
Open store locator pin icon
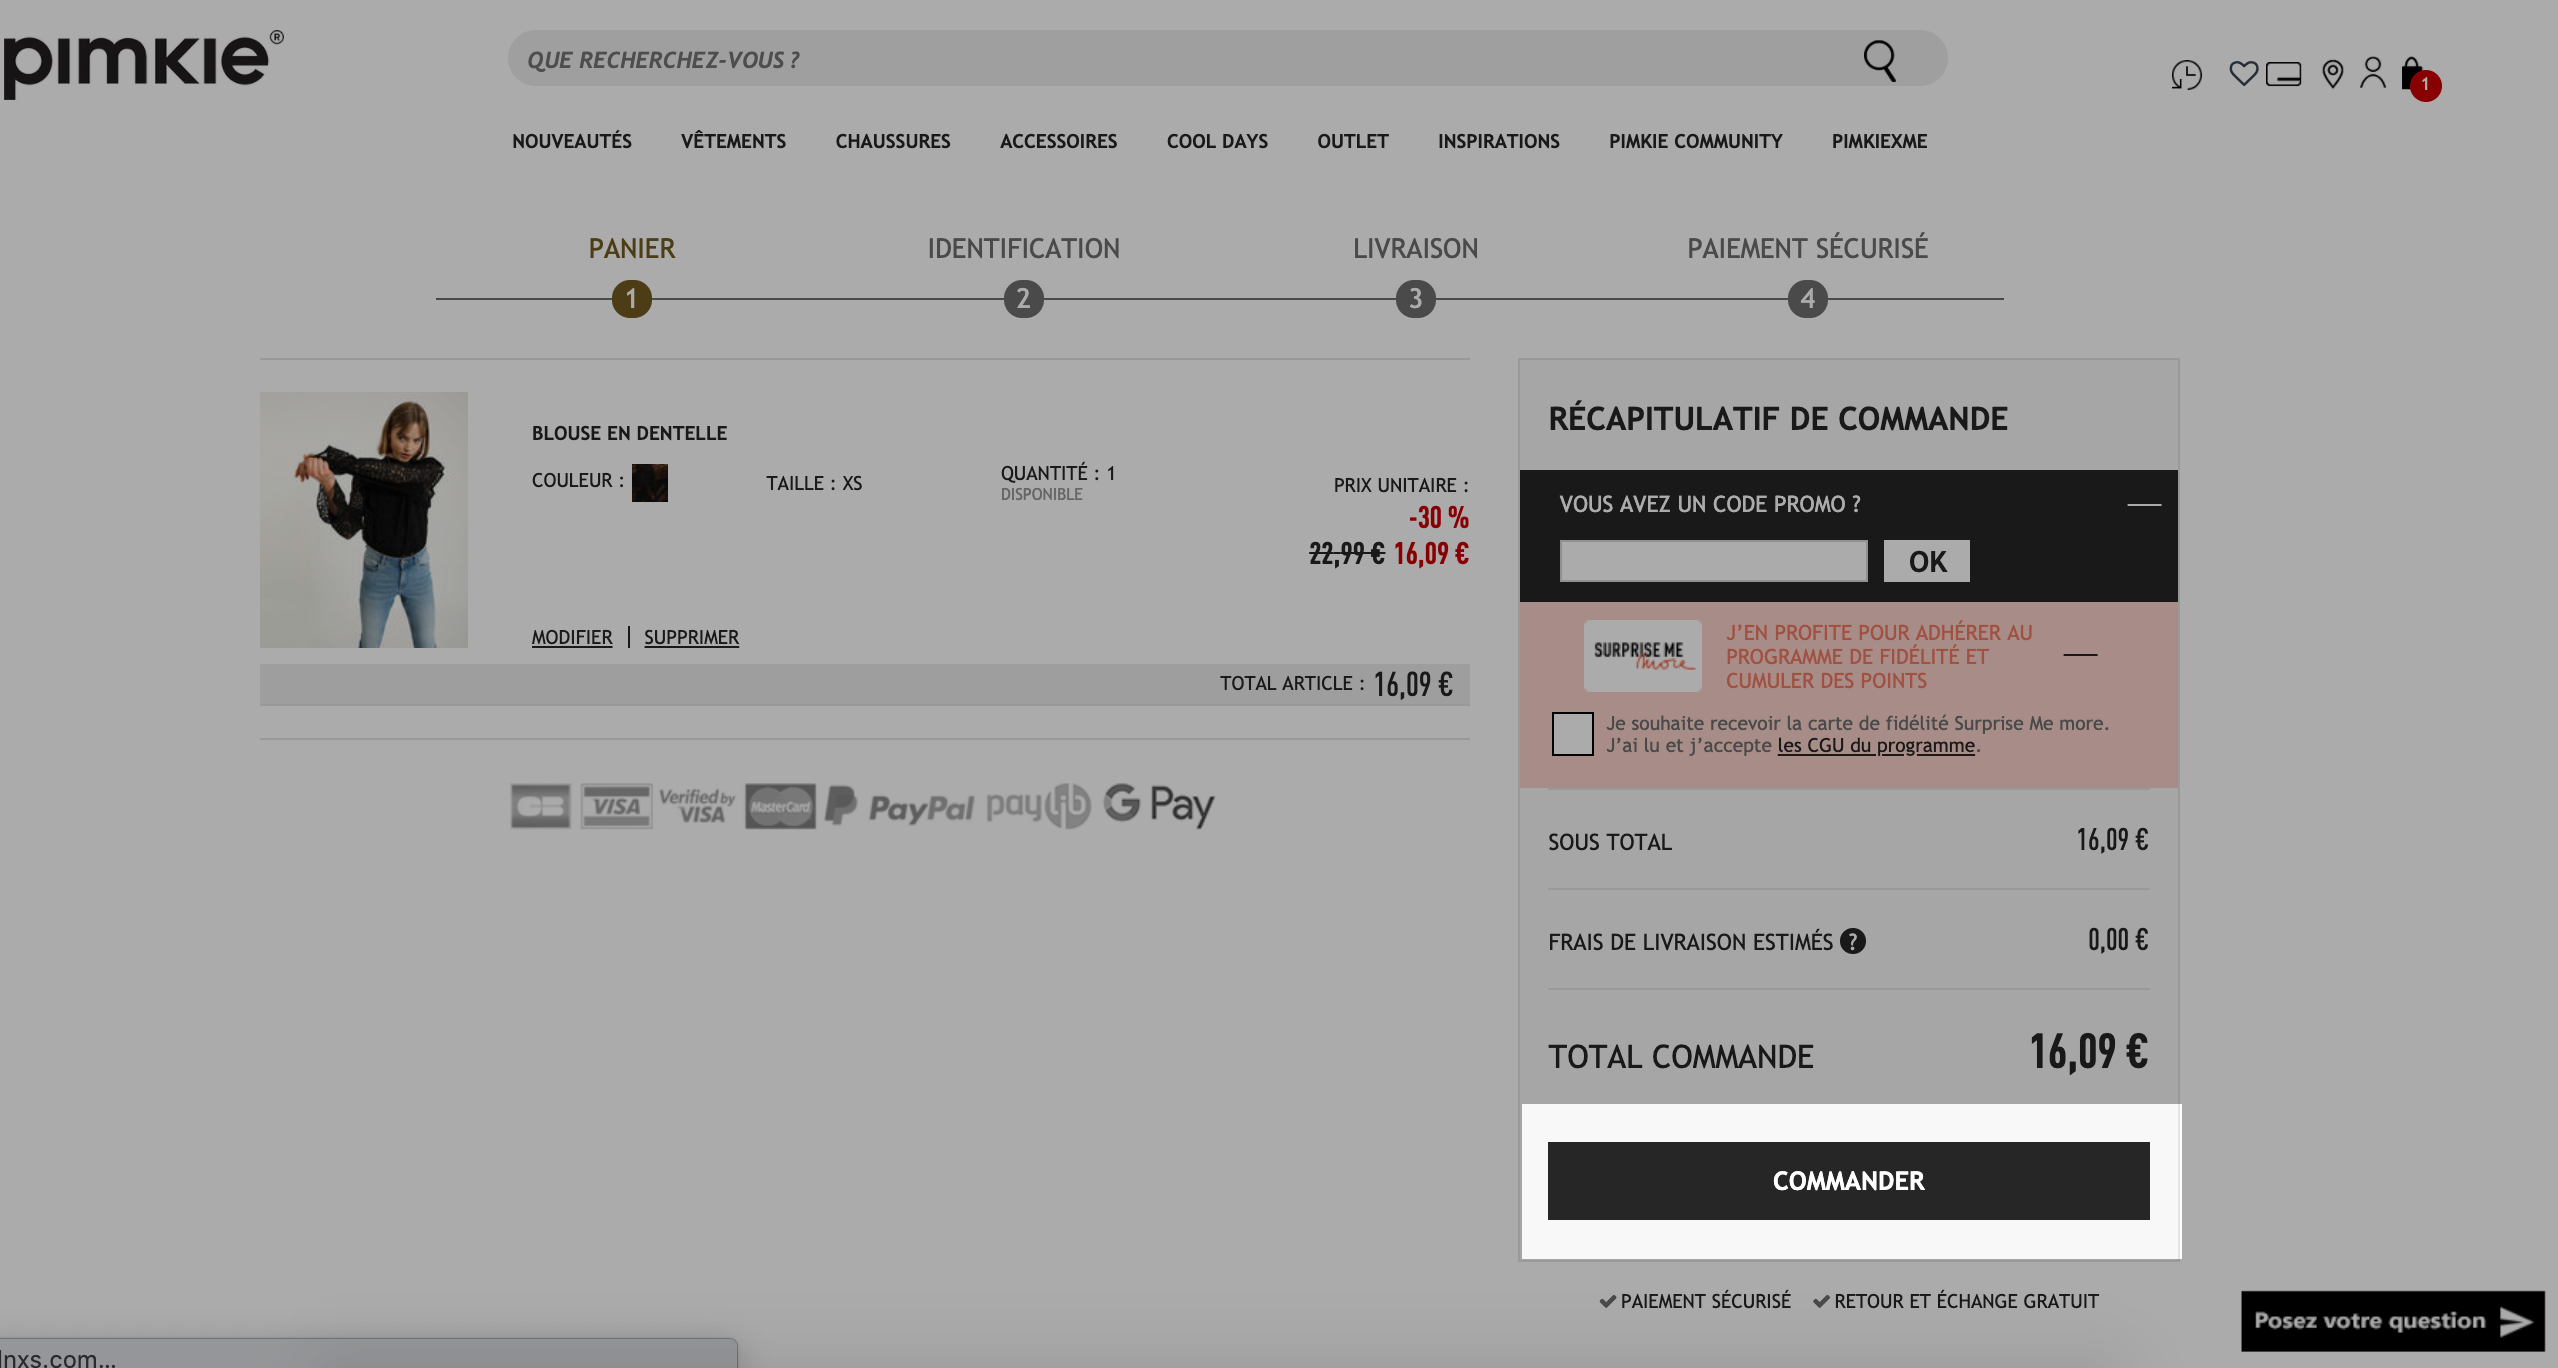click(x=2332, y=74)
